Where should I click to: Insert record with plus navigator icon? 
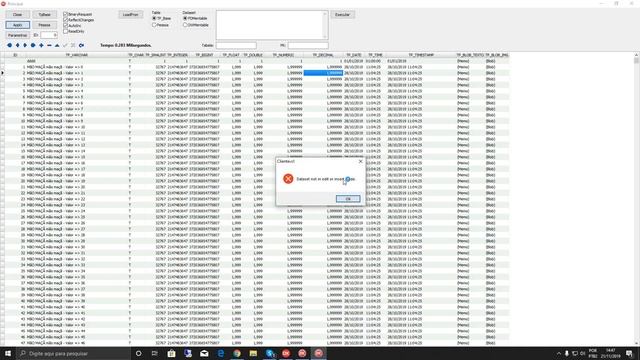tap(41, 45)
